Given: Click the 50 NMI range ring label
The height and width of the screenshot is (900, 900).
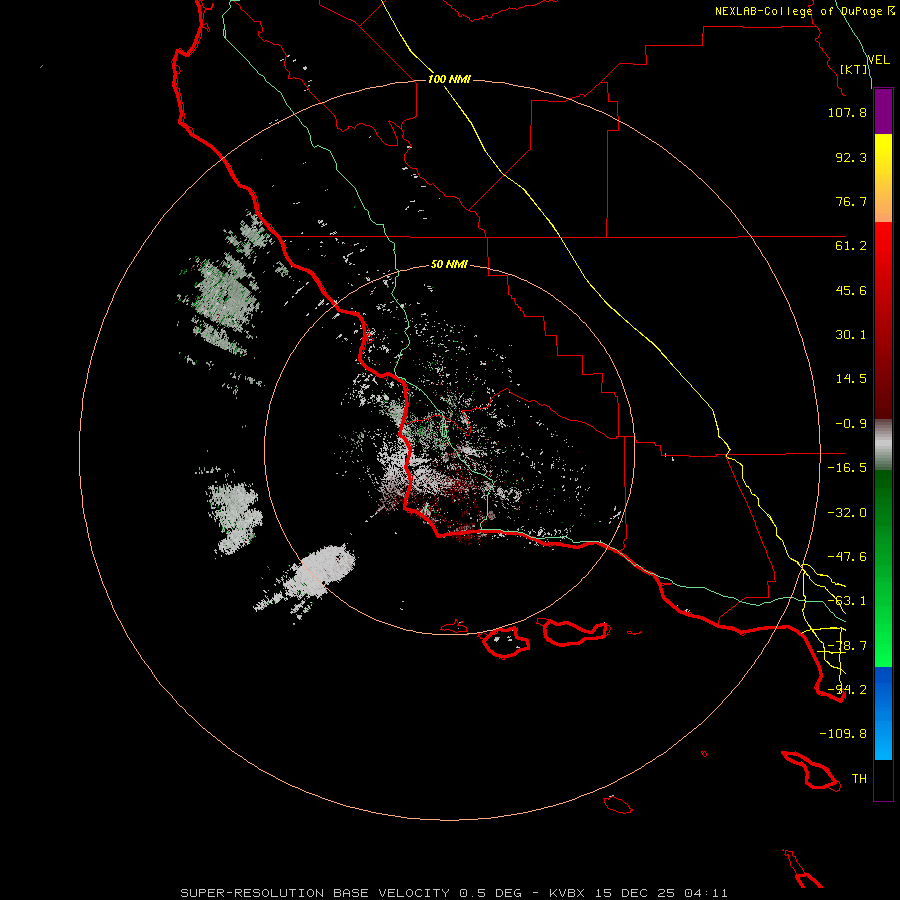Looking at the screenshot, I should click(x=449, y=265).
